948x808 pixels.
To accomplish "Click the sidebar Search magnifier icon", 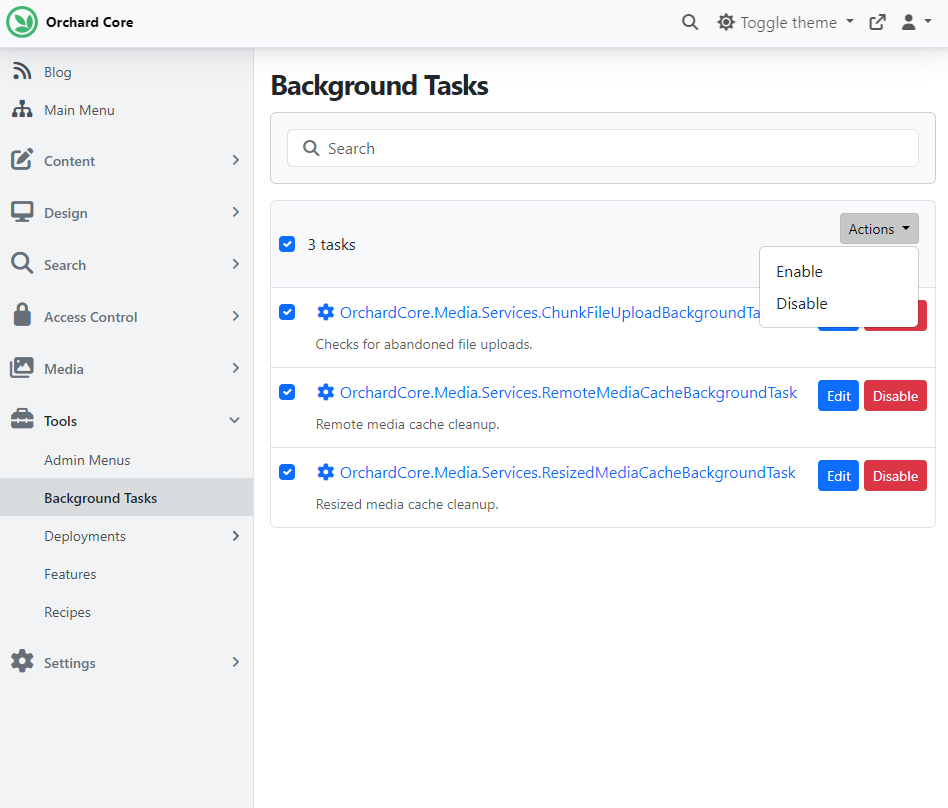I will (22, 264).
